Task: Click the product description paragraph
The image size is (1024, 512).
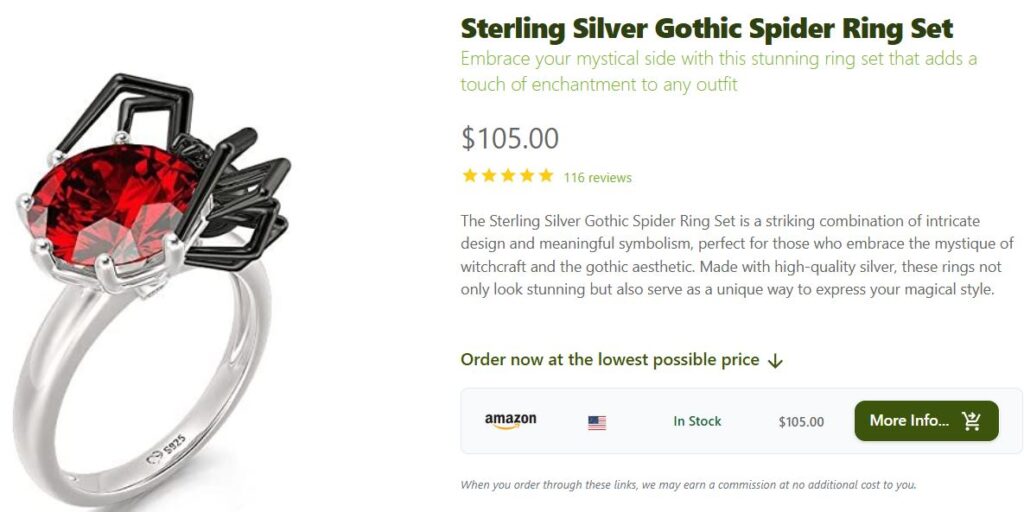Action: 737,255
